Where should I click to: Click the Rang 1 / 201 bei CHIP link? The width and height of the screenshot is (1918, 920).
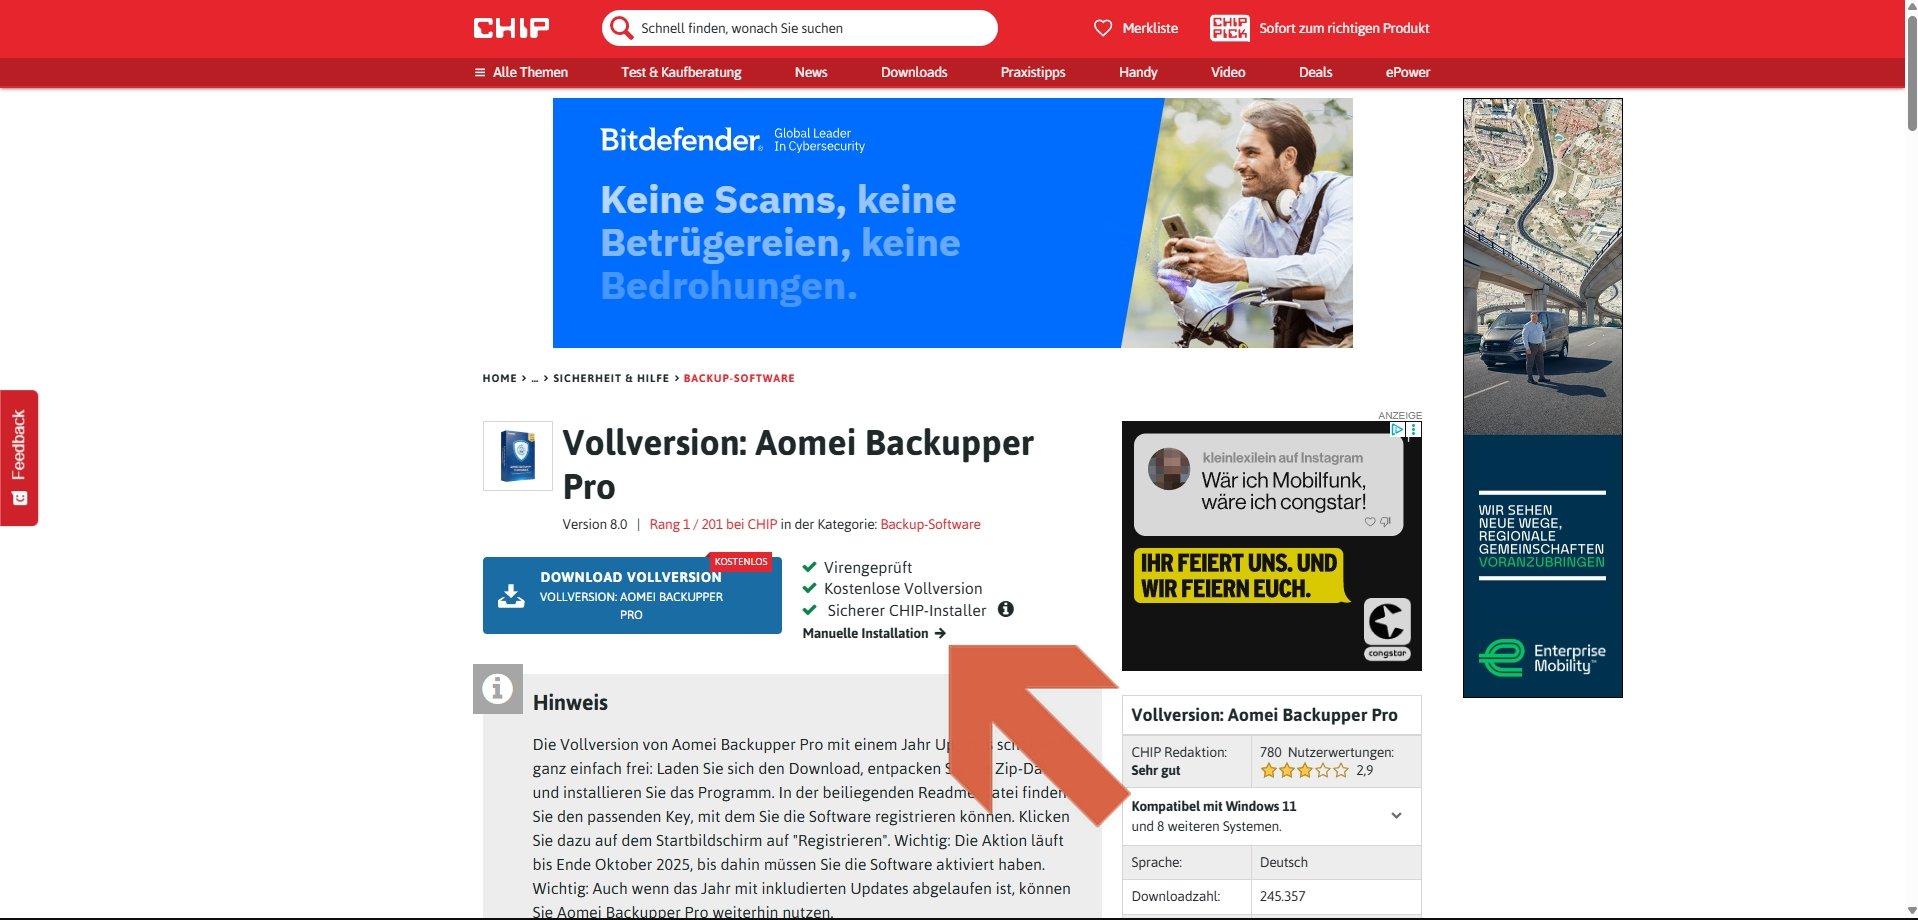[713, 524]
